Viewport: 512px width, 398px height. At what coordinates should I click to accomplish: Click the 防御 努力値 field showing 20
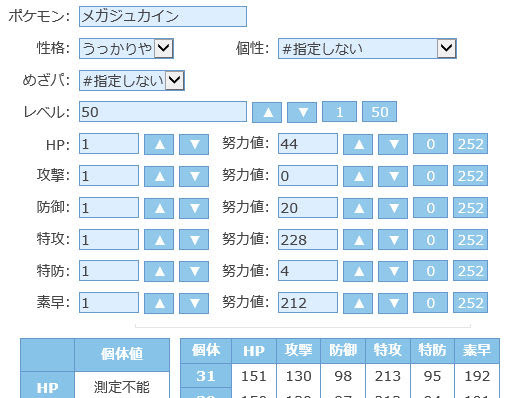[x=308, y=207]
